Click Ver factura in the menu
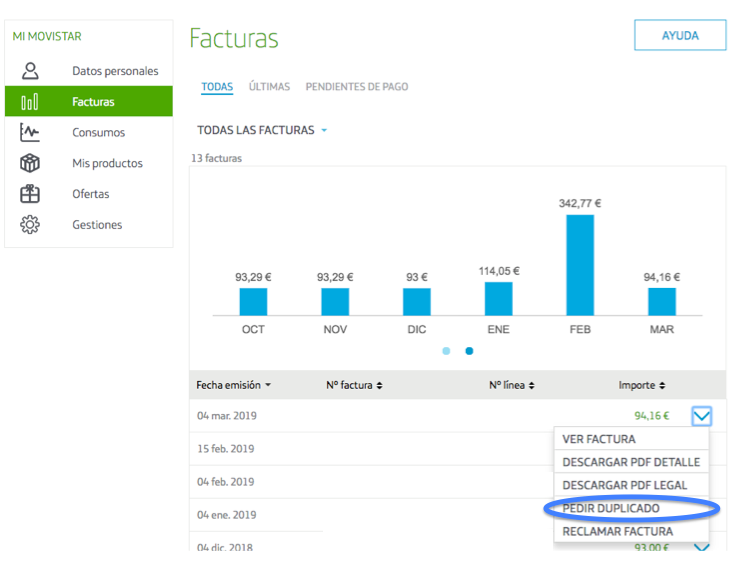 tap(598, 439)
